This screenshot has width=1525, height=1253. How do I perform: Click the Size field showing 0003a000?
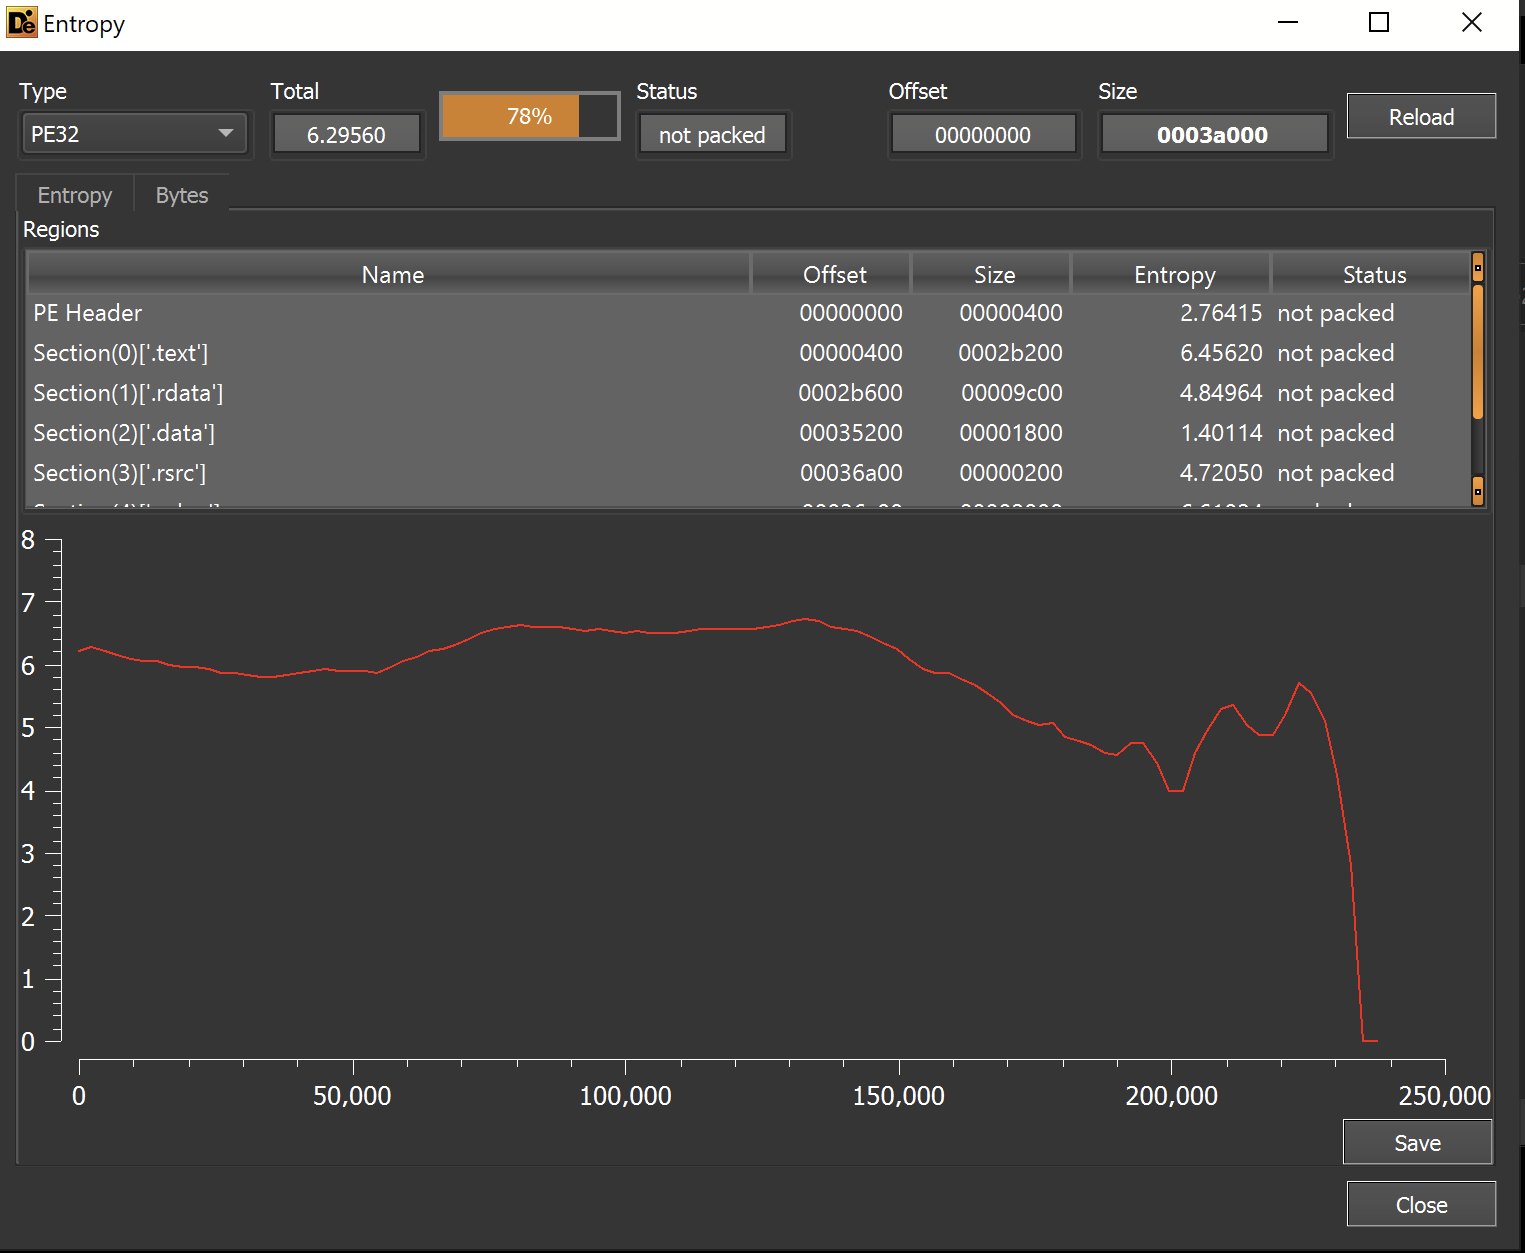pos(1212,135)
